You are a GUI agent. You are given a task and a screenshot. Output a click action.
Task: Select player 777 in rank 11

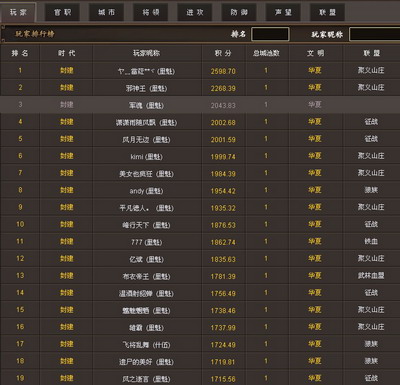point(147,242)
